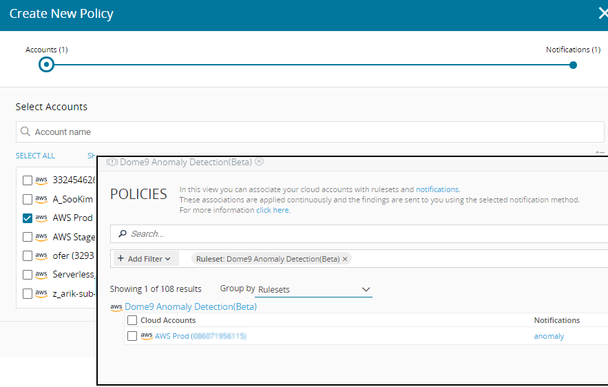
Task: Click the alert icon before Dome9 Anomaly Detection(Beta) tag
Action: [x=112, y=162]
